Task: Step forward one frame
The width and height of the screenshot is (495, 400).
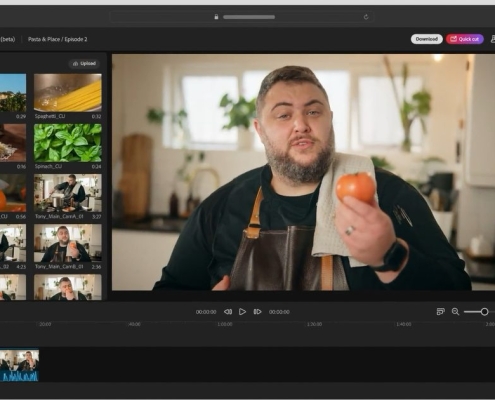Action: pos(257,312)
